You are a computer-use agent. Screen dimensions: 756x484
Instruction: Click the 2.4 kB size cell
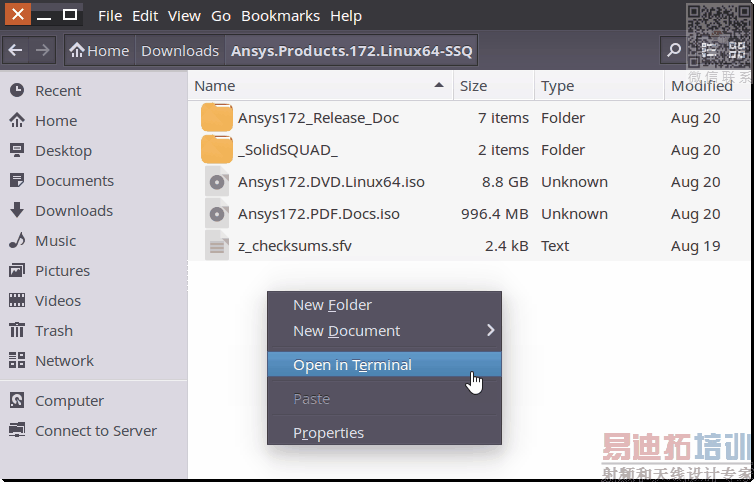click(506, 246)
